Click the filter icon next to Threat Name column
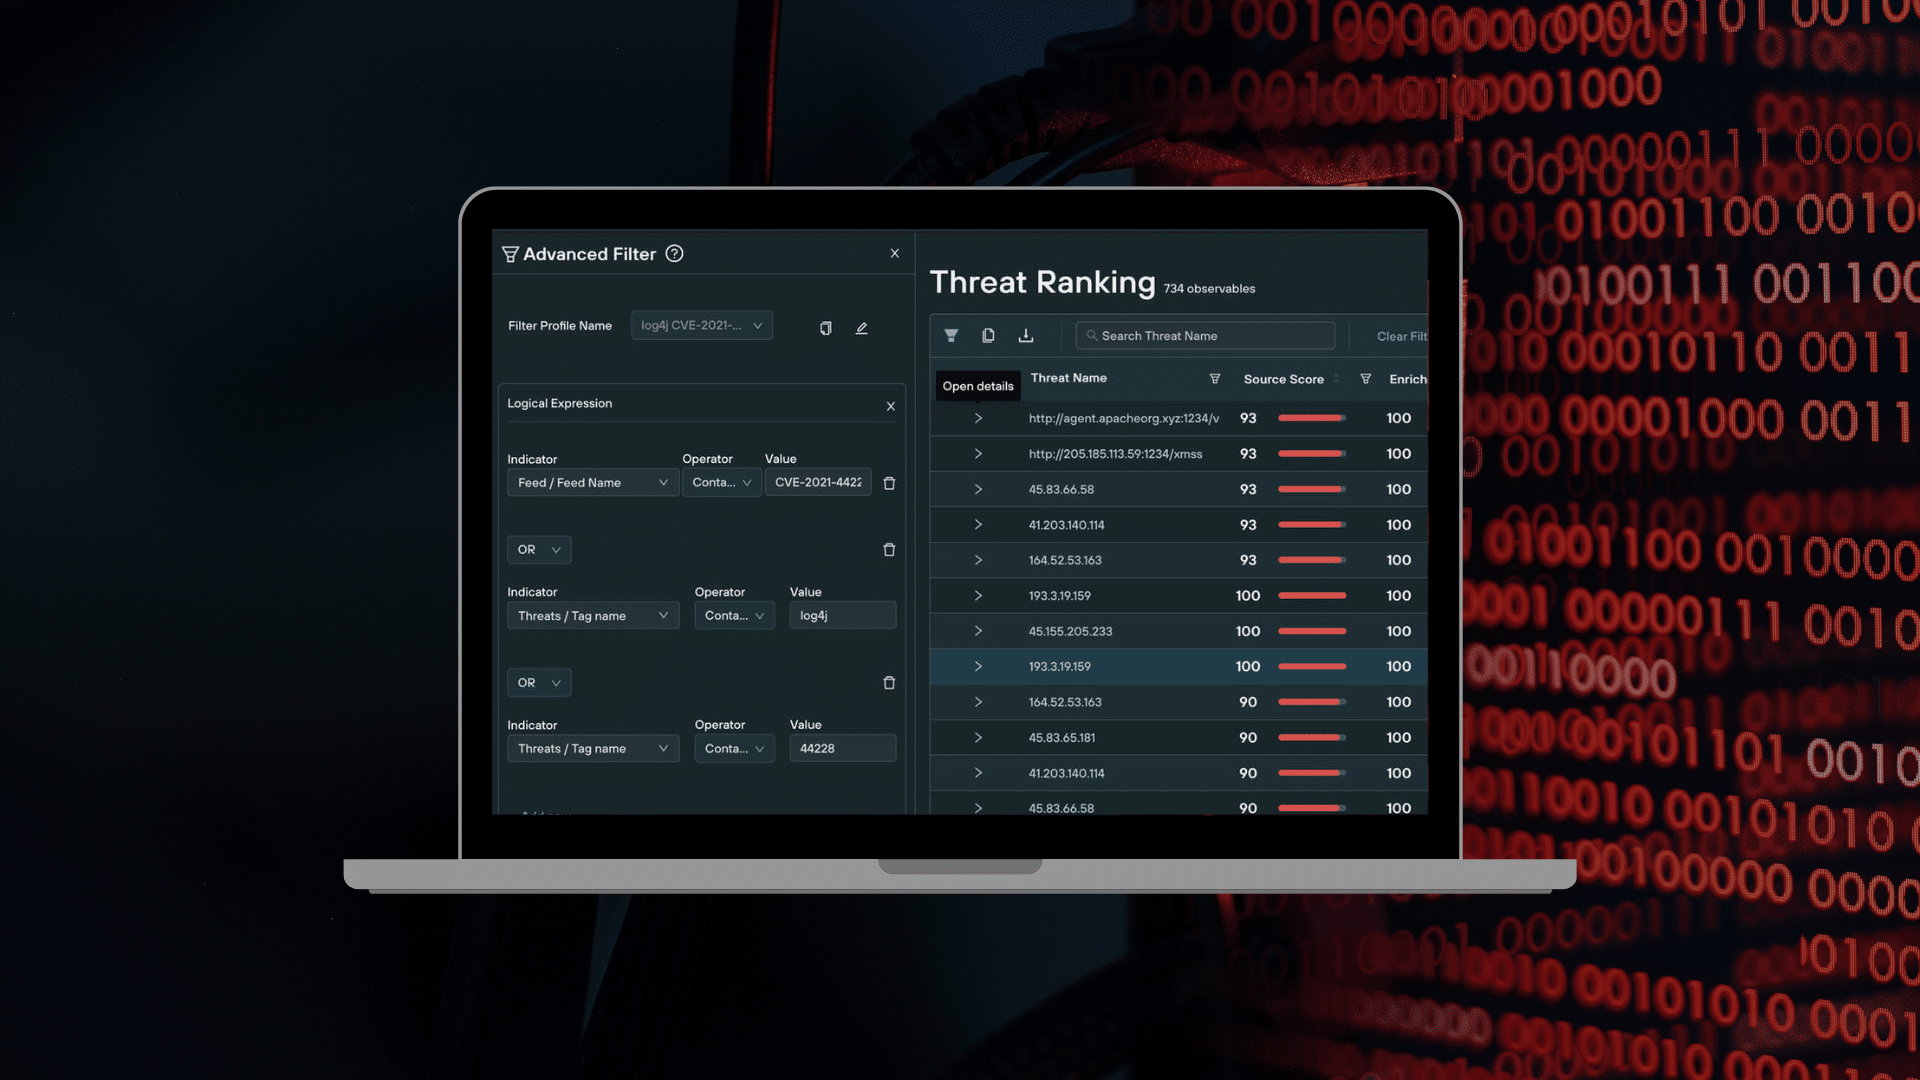This screenshot has width=1920, height=1080. [1213, 380]
